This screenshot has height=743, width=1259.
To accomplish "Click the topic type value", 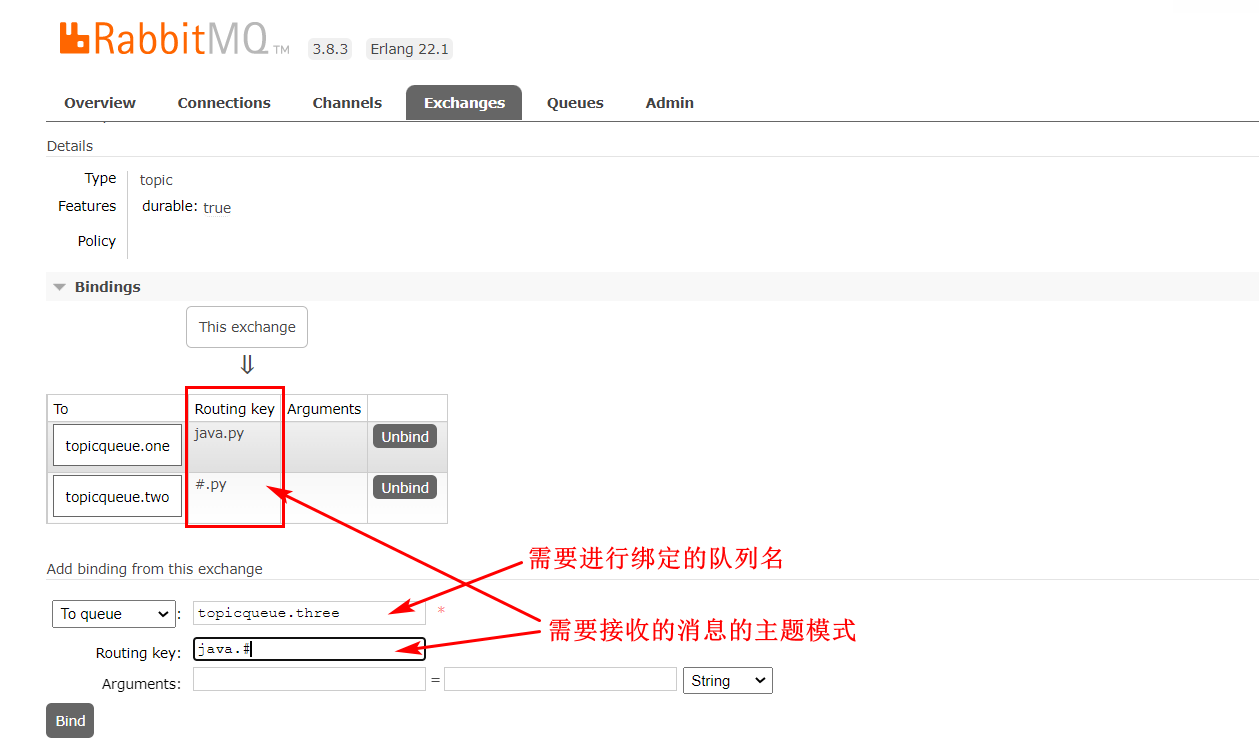I will coord(156,180).
